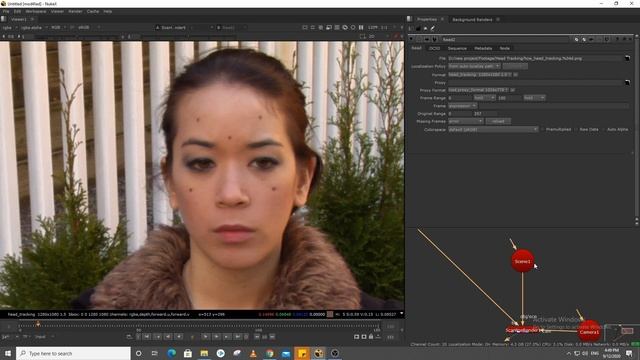640x360 pixels.
Task: Open the Metadata tab in Read properties
Action: 483,48
